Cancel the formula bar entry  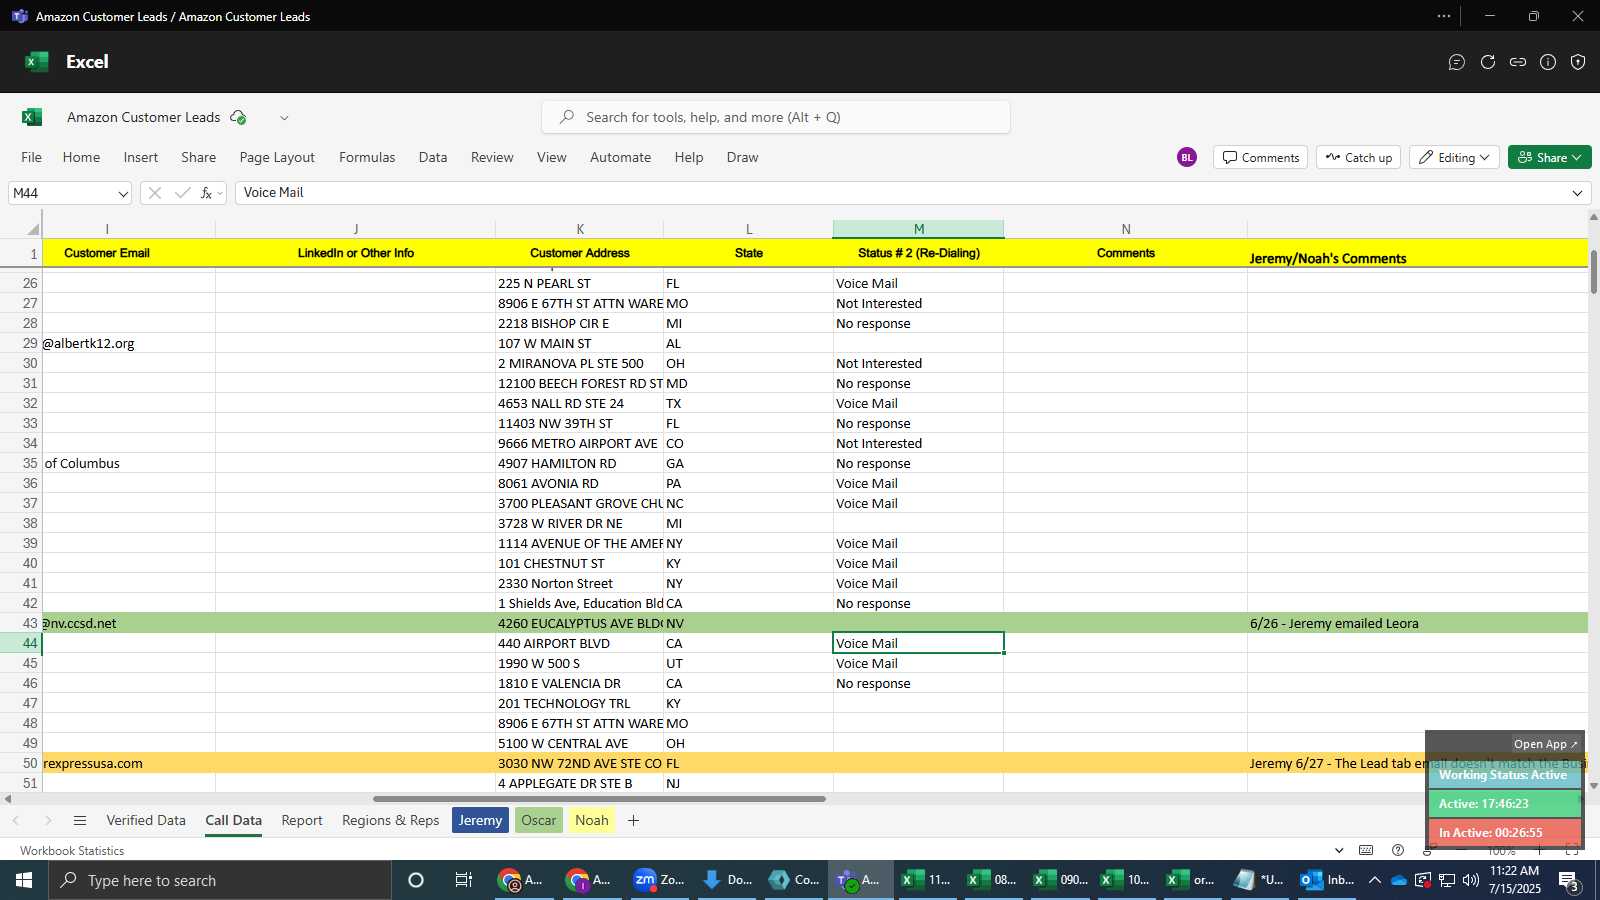154,193
